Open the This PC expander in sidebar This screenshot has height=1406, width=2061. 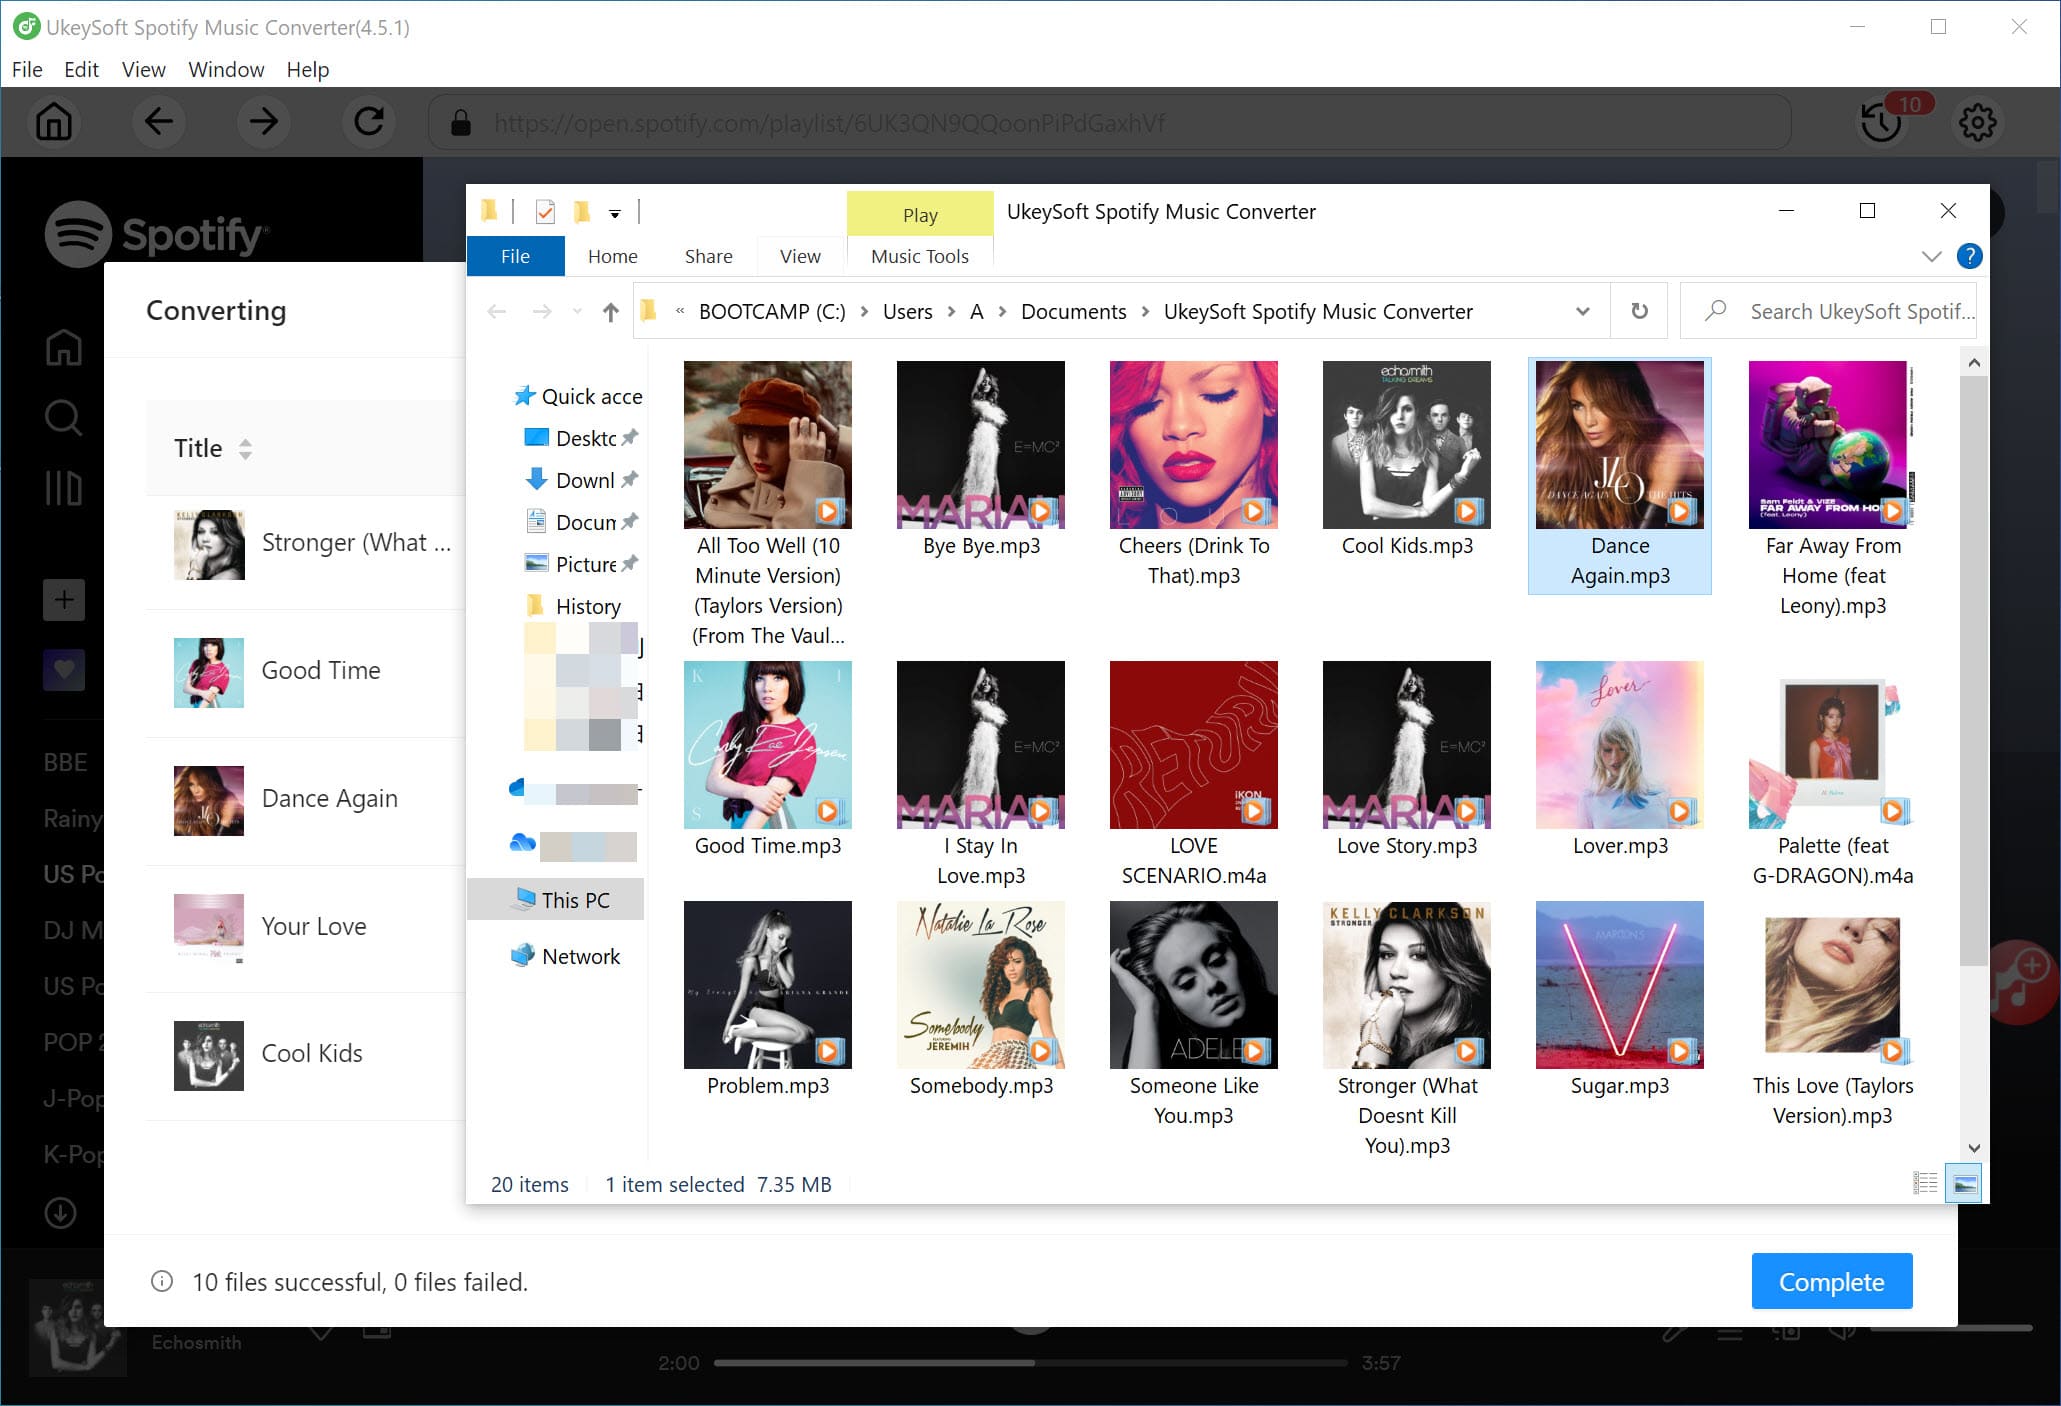487,900
